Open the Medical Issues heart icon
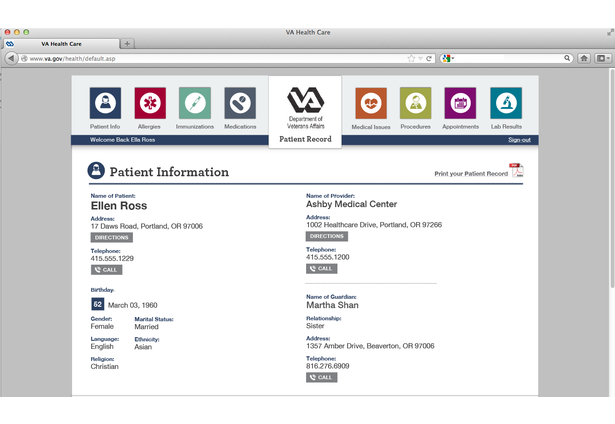The width and height of the screenshot is (615, 424). tap(371, 103)
